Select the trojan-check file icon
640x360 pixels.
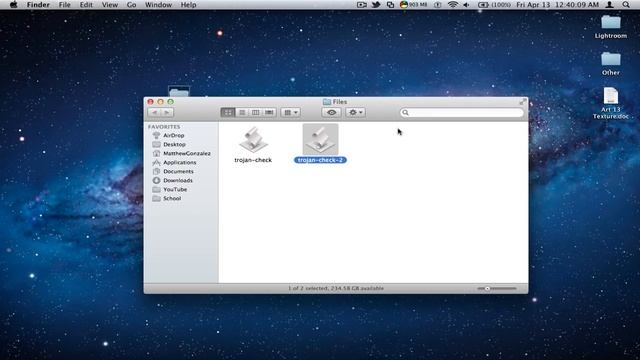point(253,140)
